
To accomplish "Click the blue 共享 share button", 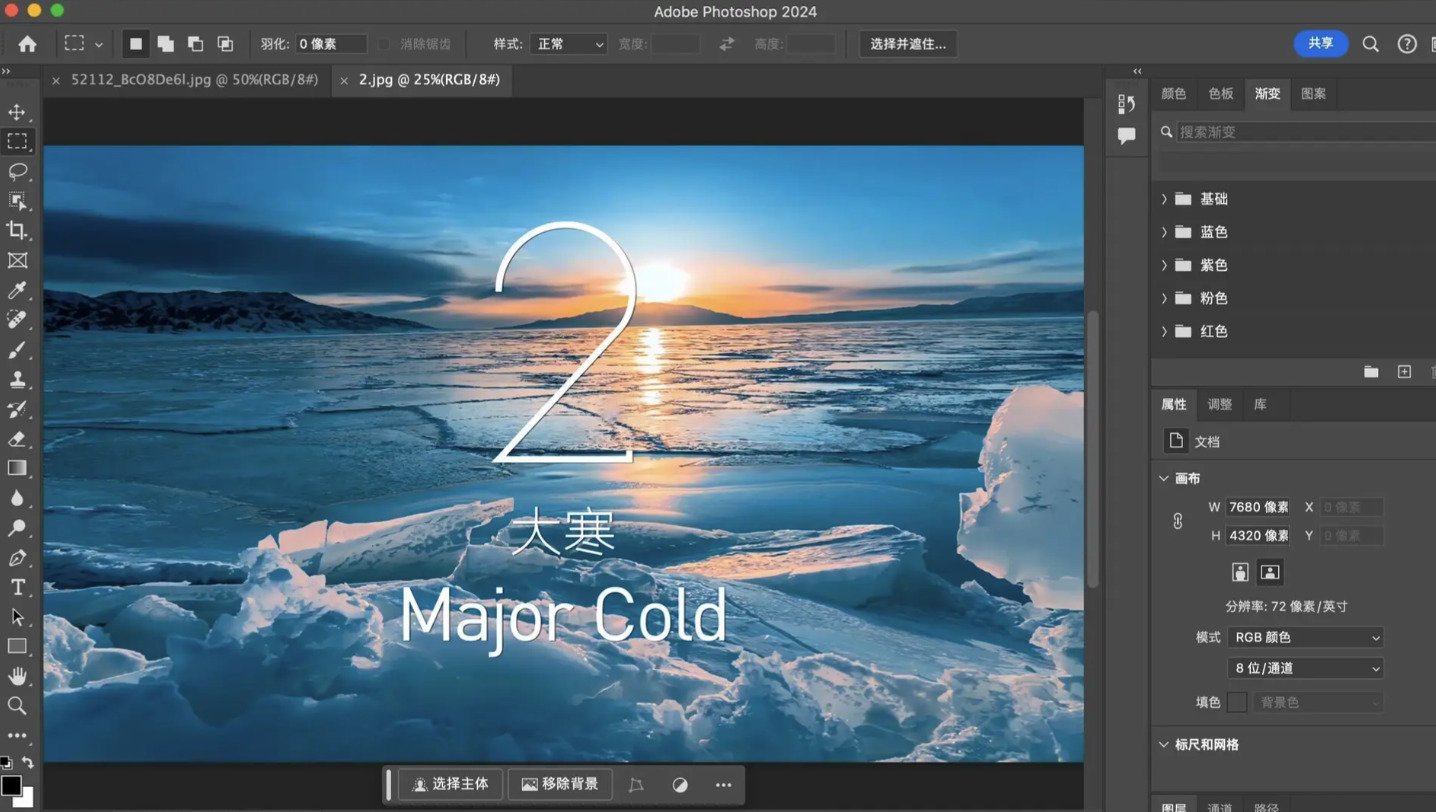I will 1321,43.
